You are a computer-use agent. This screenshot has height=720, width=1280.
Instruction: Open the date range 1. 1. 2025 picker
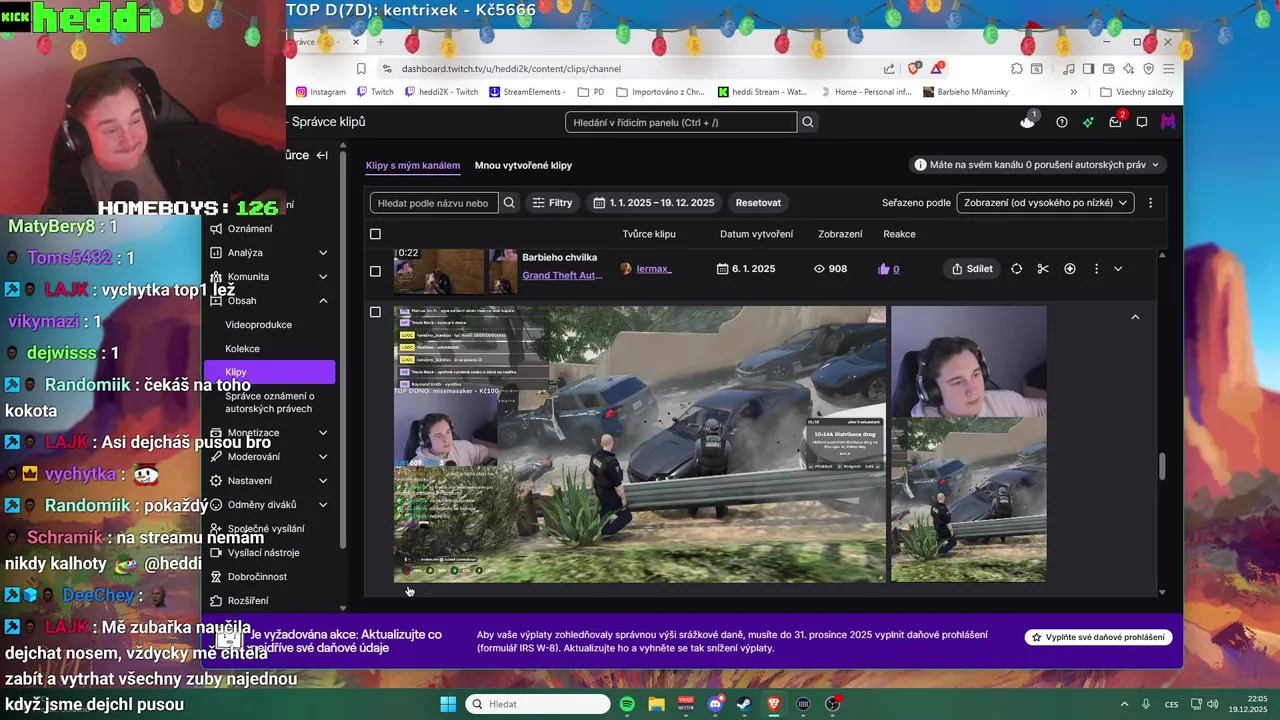point(654,202)
